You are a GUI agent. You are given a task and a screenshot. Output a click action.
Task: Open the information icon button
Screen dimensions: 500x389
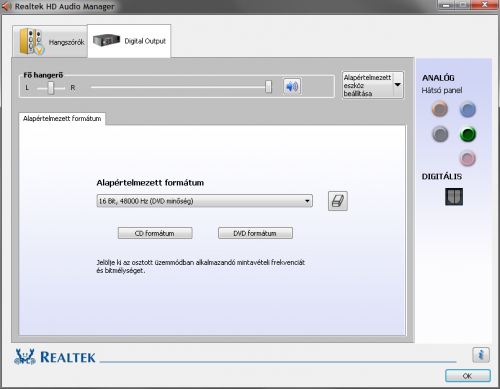[x=481, y=355]
